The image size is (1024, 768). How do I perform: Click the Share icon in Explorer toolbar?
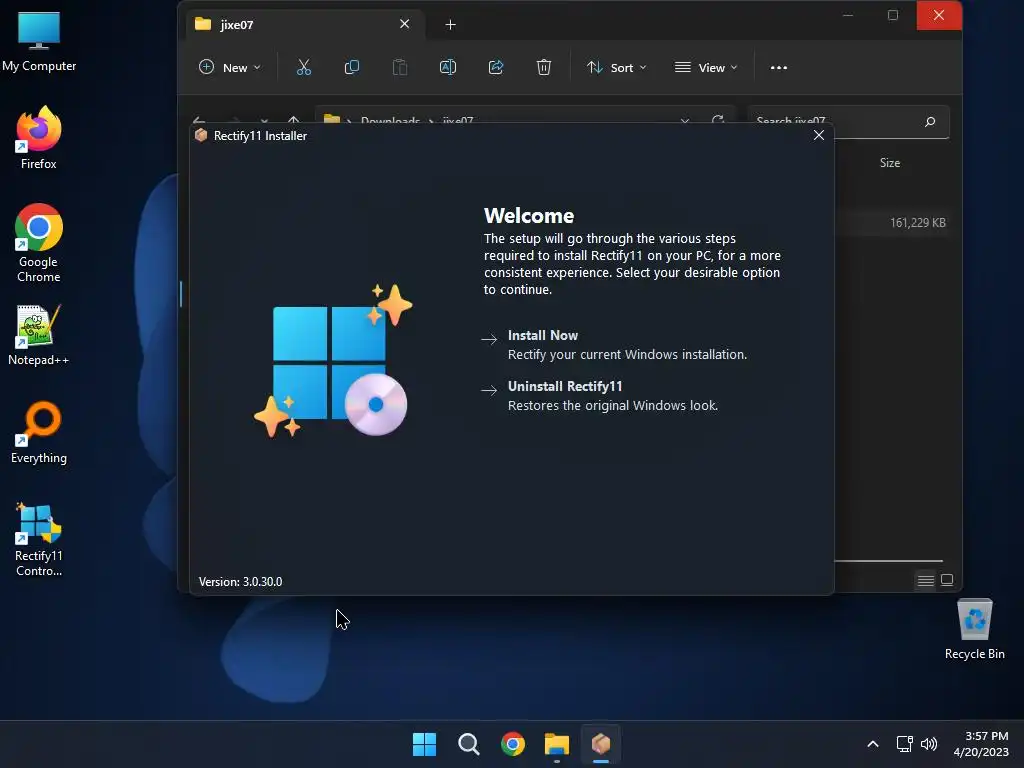pyautogui.click(x=496, y=67)
